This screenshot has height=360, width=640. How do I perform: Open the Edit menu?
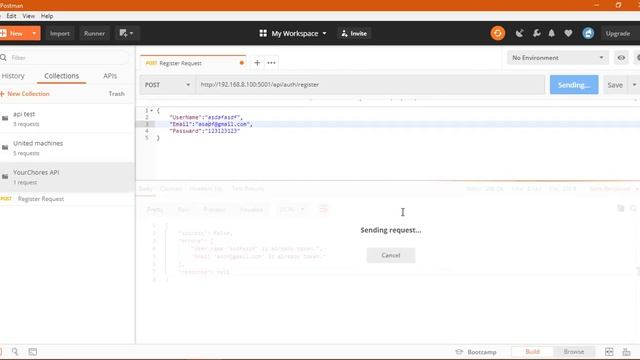click(x=11, y=16)
